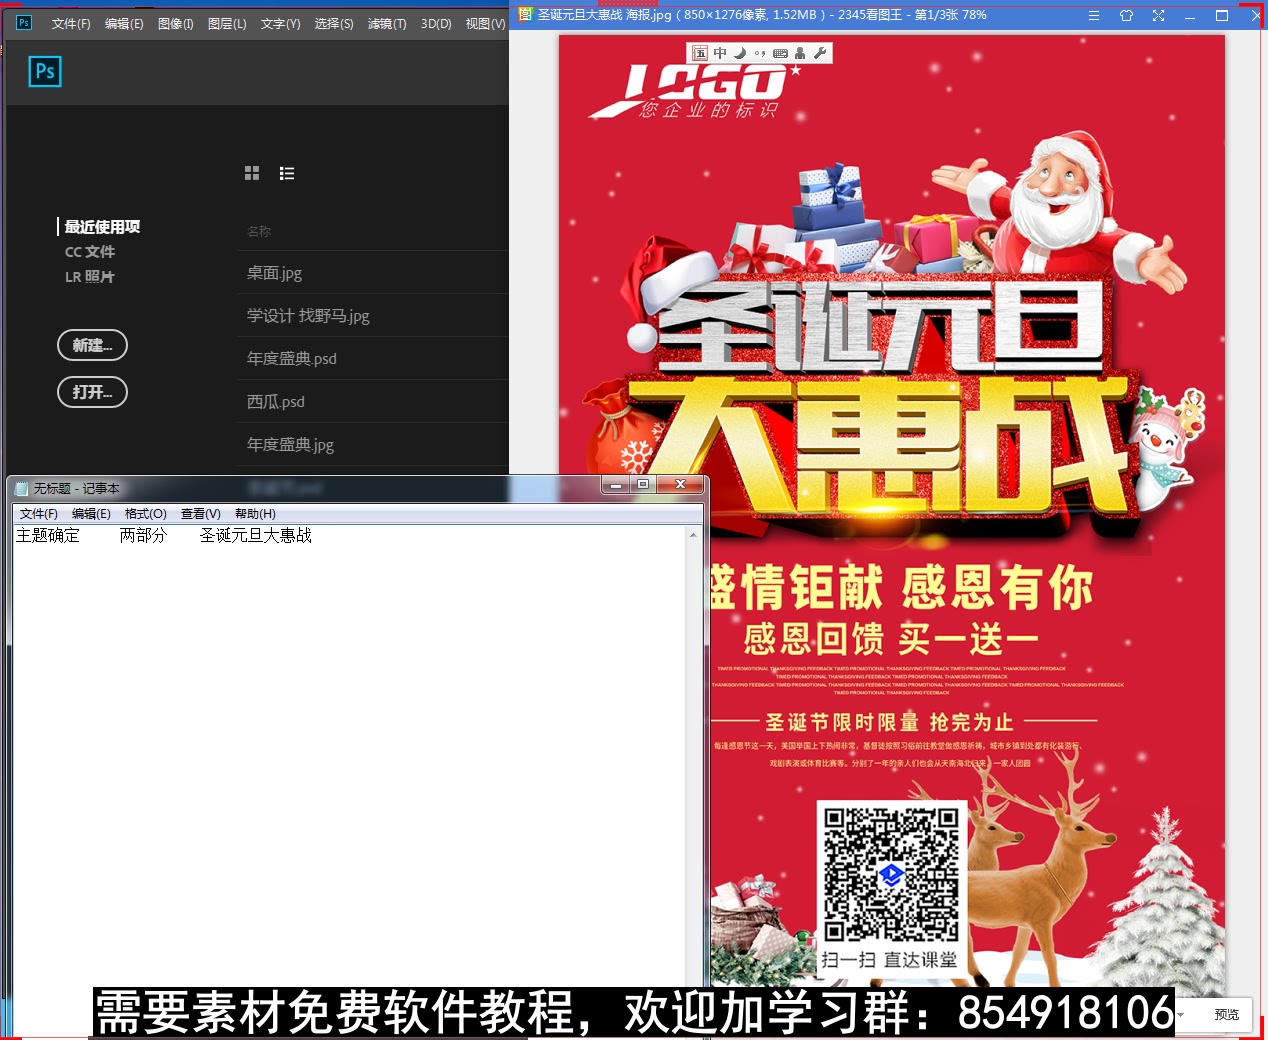Open the 滤镜 menu in Photoshop

tap(389, 24)
